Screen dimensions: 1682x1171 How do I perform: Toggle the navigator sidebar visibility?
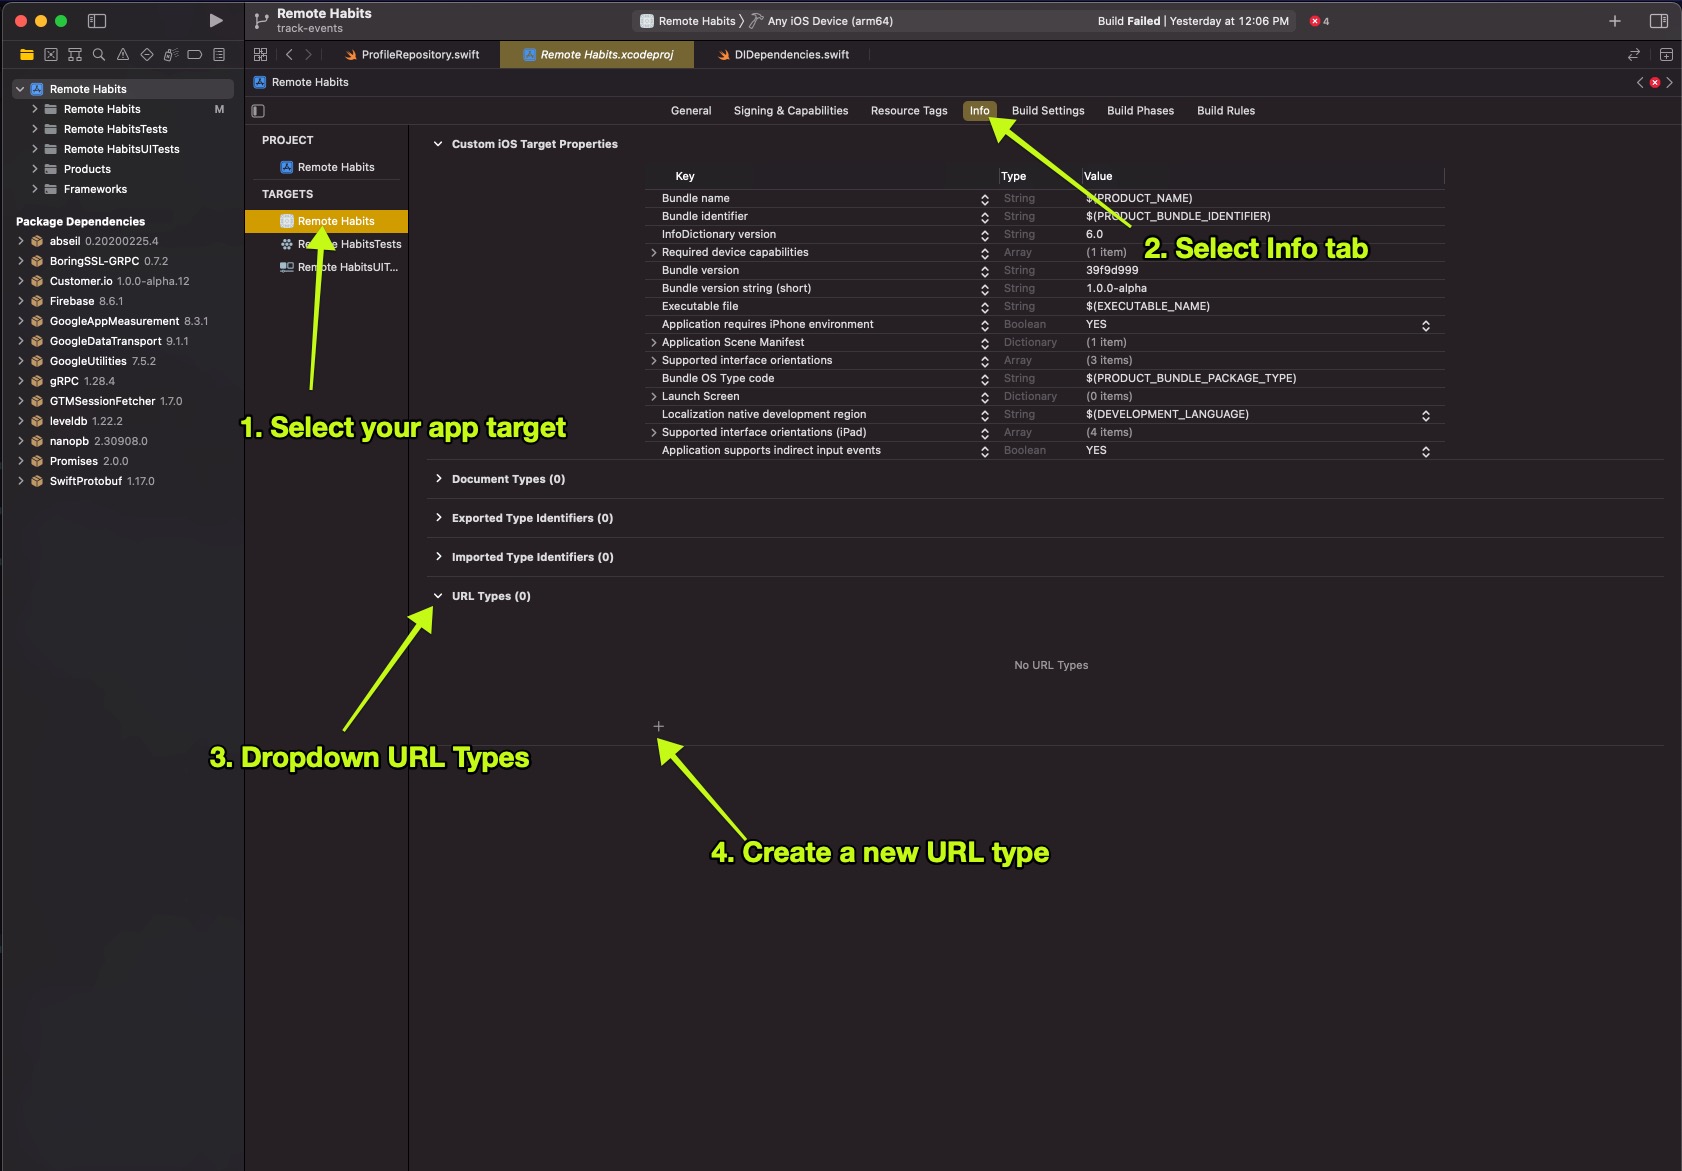click(97, 21)
